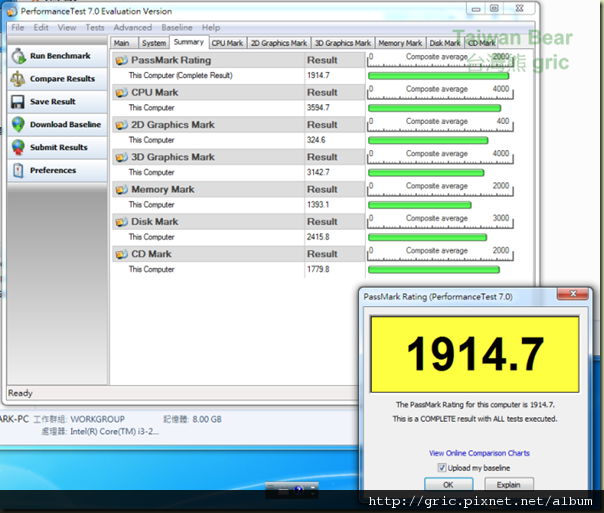Open the Edit menu
This screenshot has width=604, height=513.
(41, 27)
